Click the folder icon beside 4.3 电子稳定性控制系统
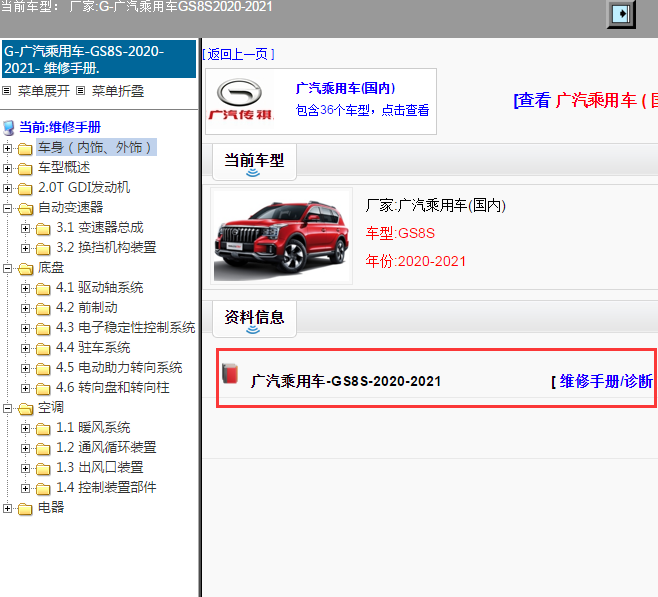This screenshot has height=597, width=658. pyautogui.click(x=43, y=328)
